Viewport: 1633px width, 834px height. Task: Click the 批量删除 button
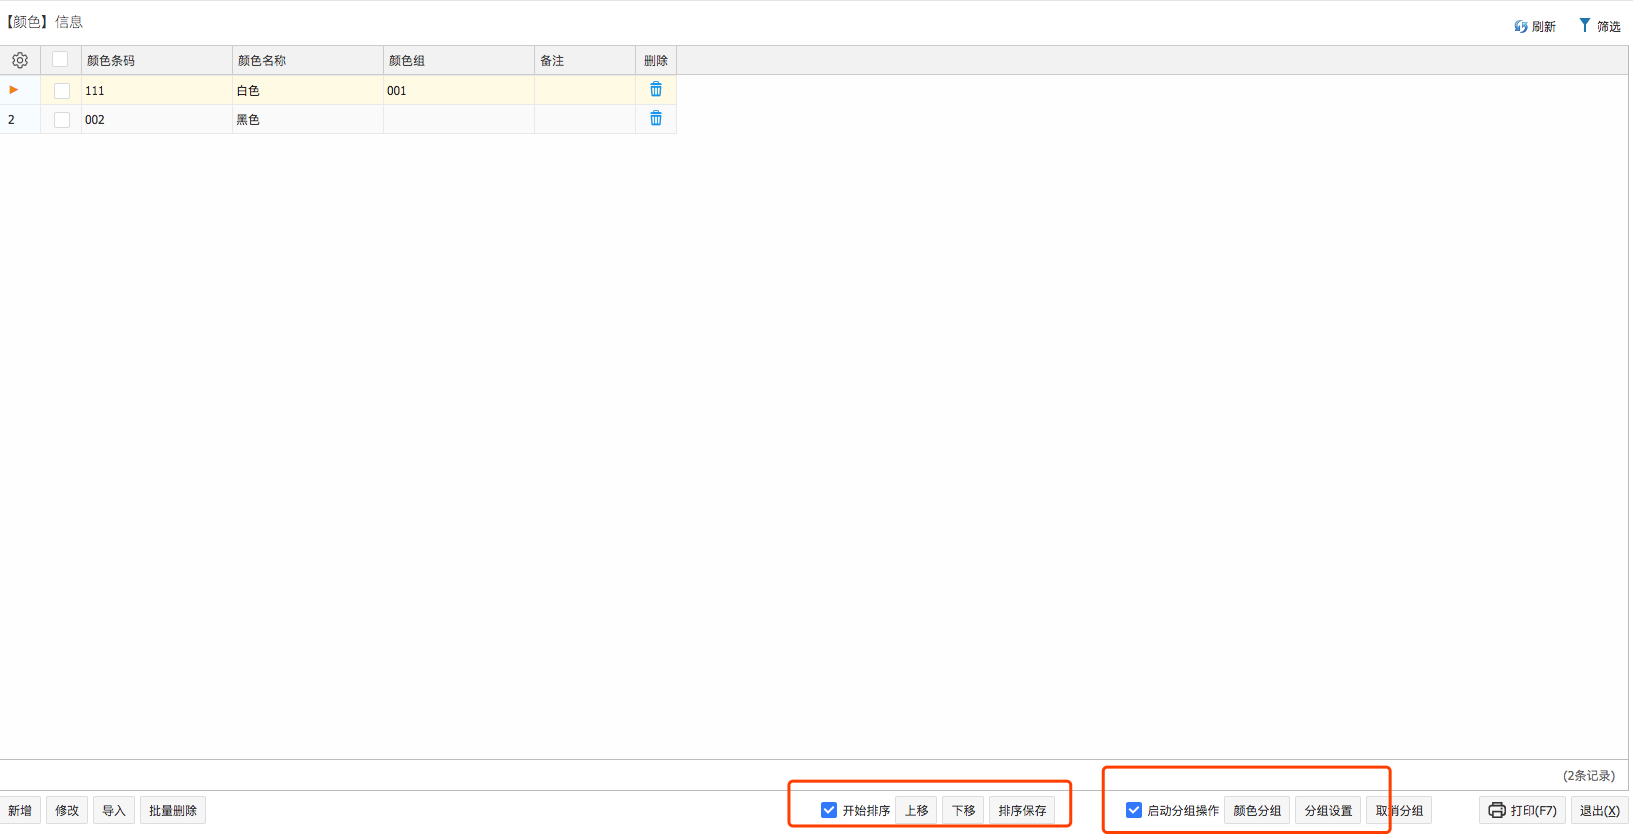pyautogui.click(x=173, y=810)
